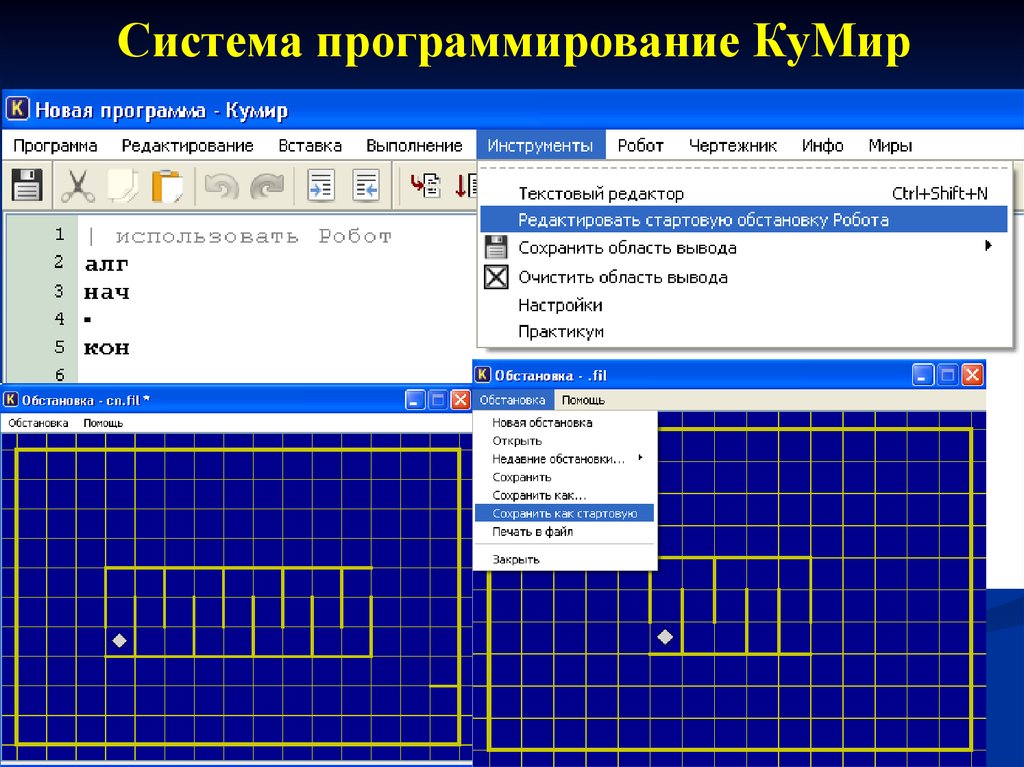This screenshot has width=1024, height=767.
Task: Click the Paste clipboard icon
Action: pos(167,186)
